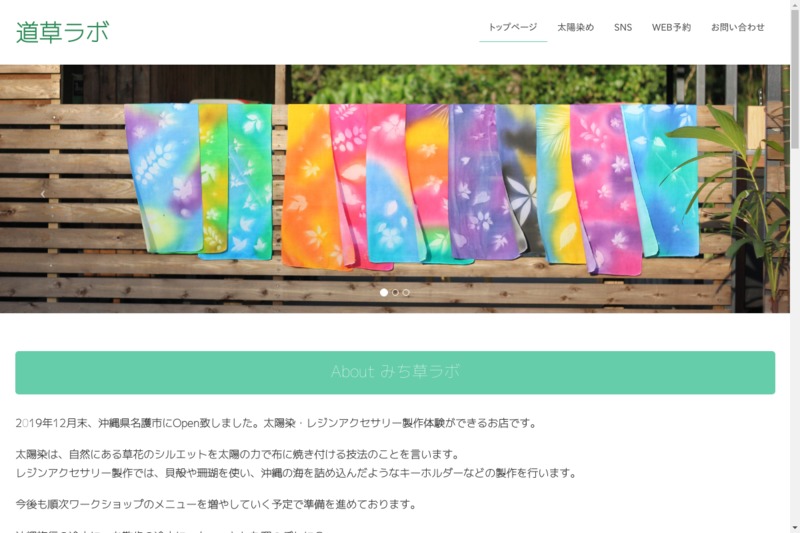The height and width of the screenshot is (533, 800).
Task: Click the sentence starting with 太陽染は、自然にある
Action: [238, 454]
